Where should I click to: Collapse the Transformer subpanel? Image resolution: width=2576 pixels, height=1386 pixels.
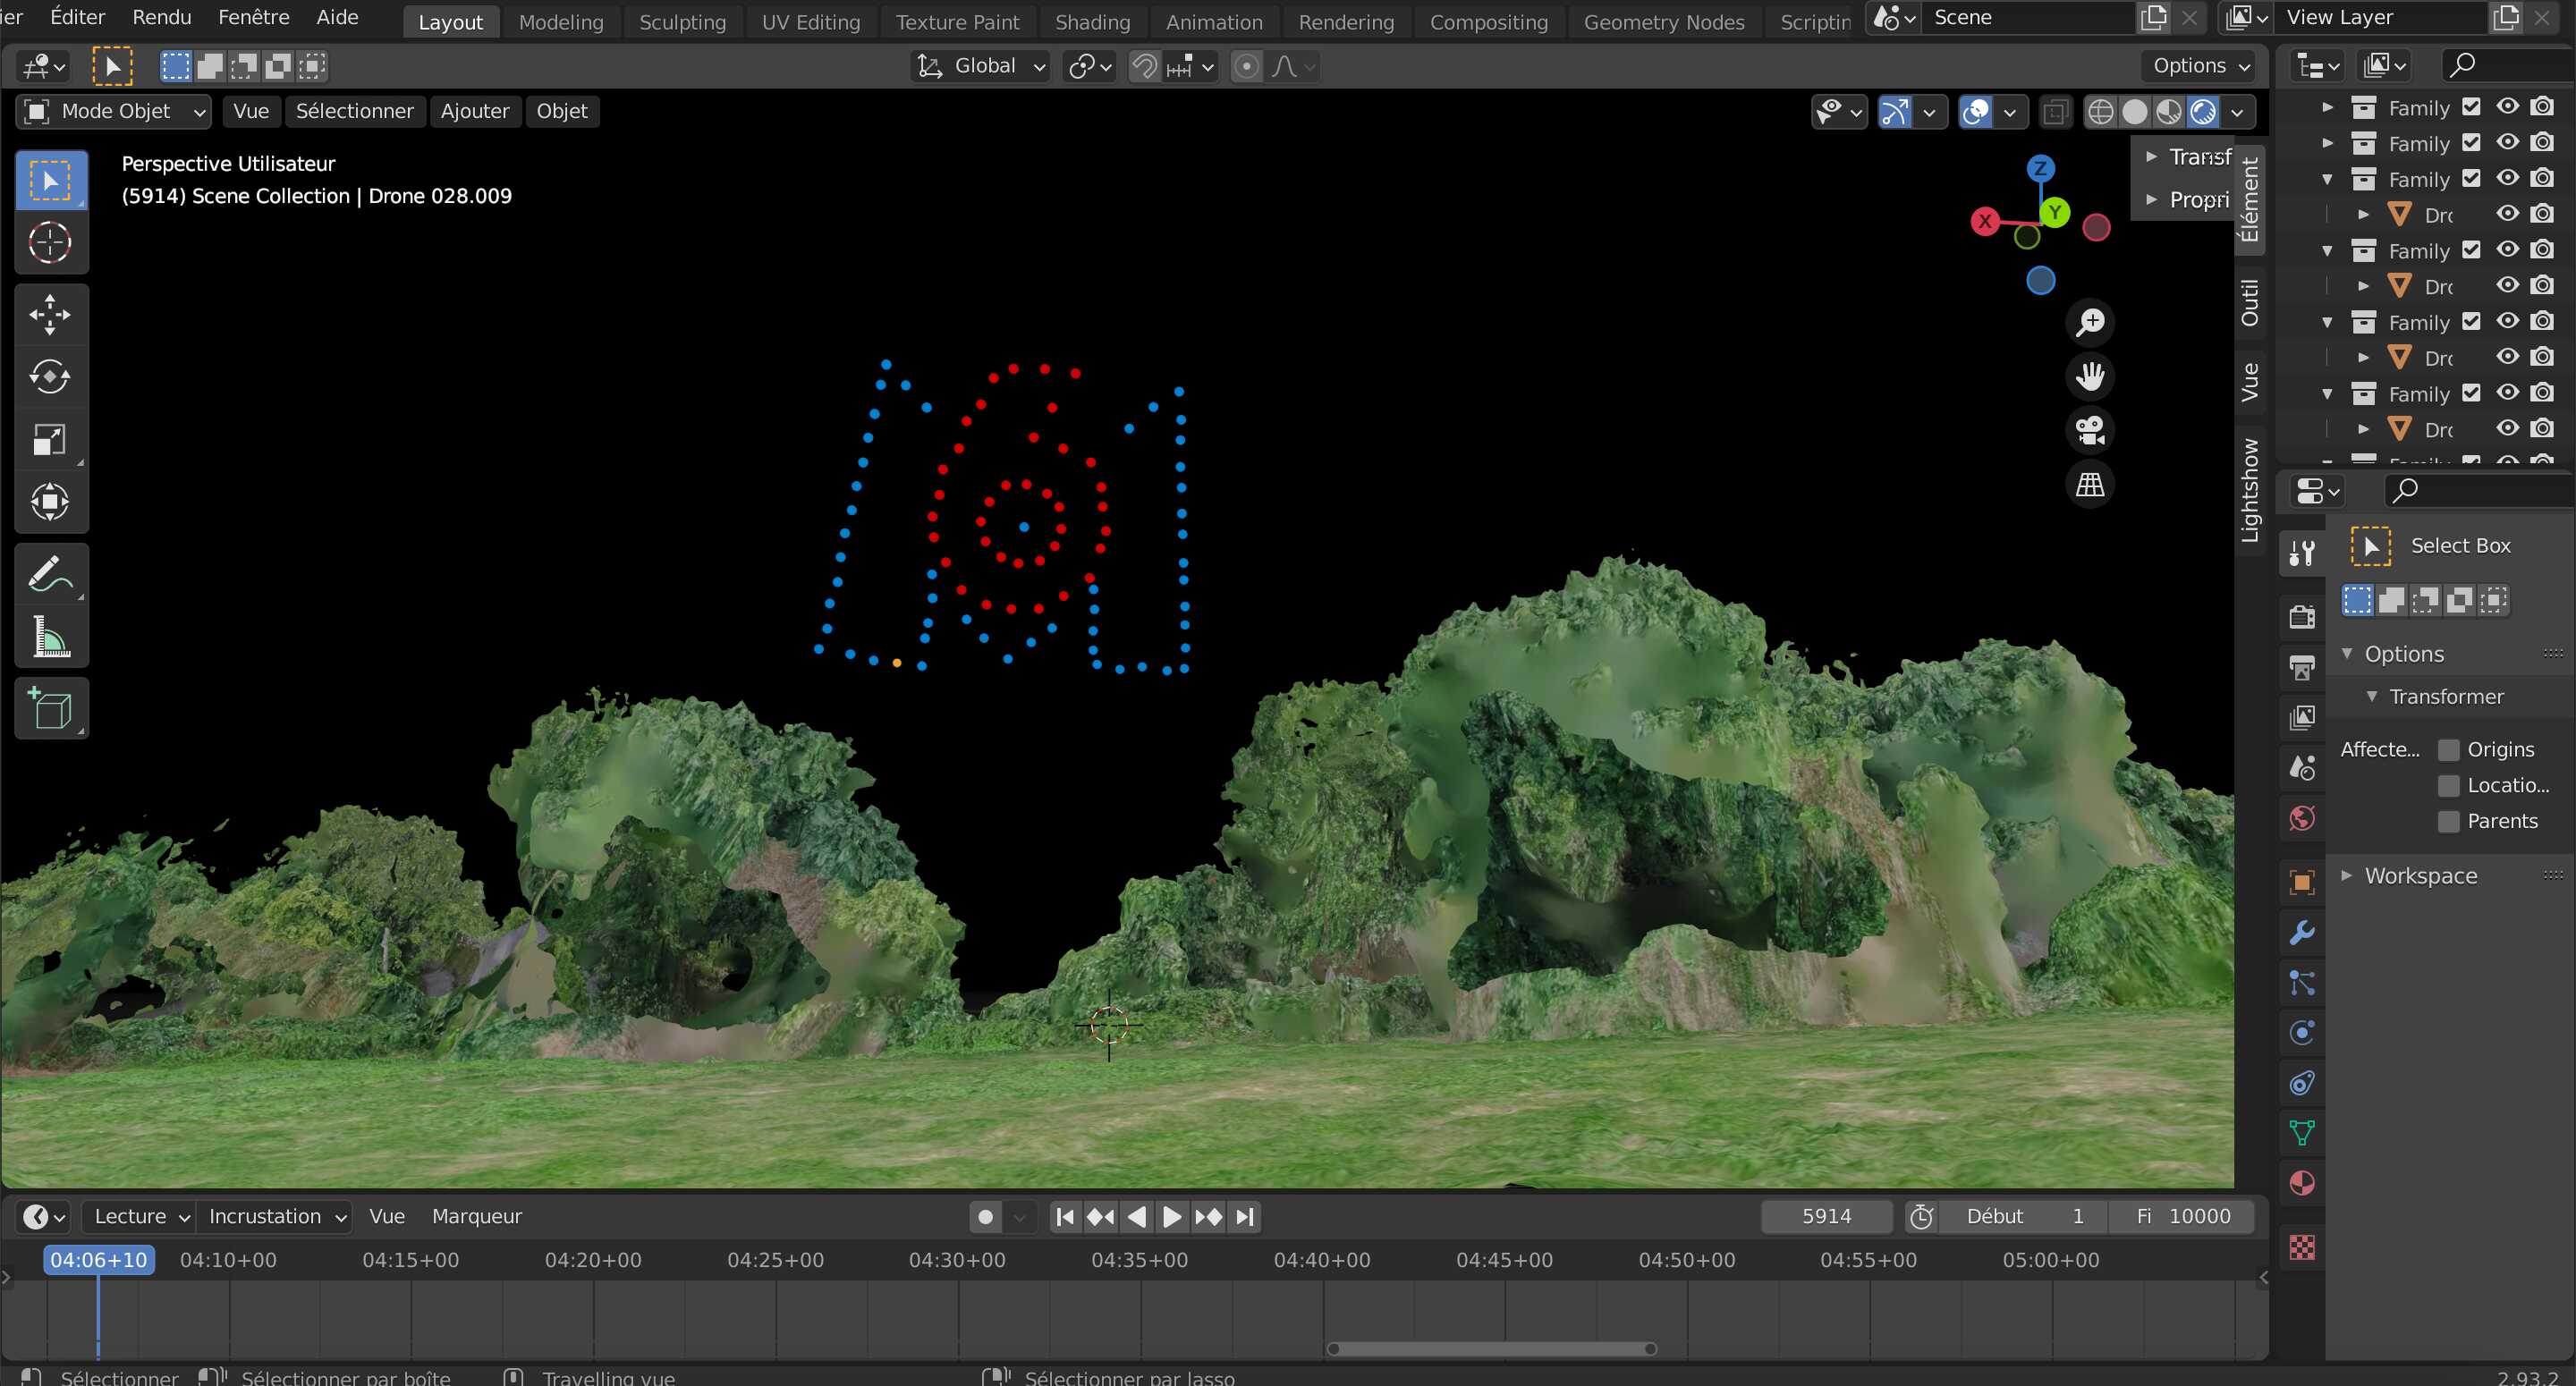click(x=2372, y=696)
